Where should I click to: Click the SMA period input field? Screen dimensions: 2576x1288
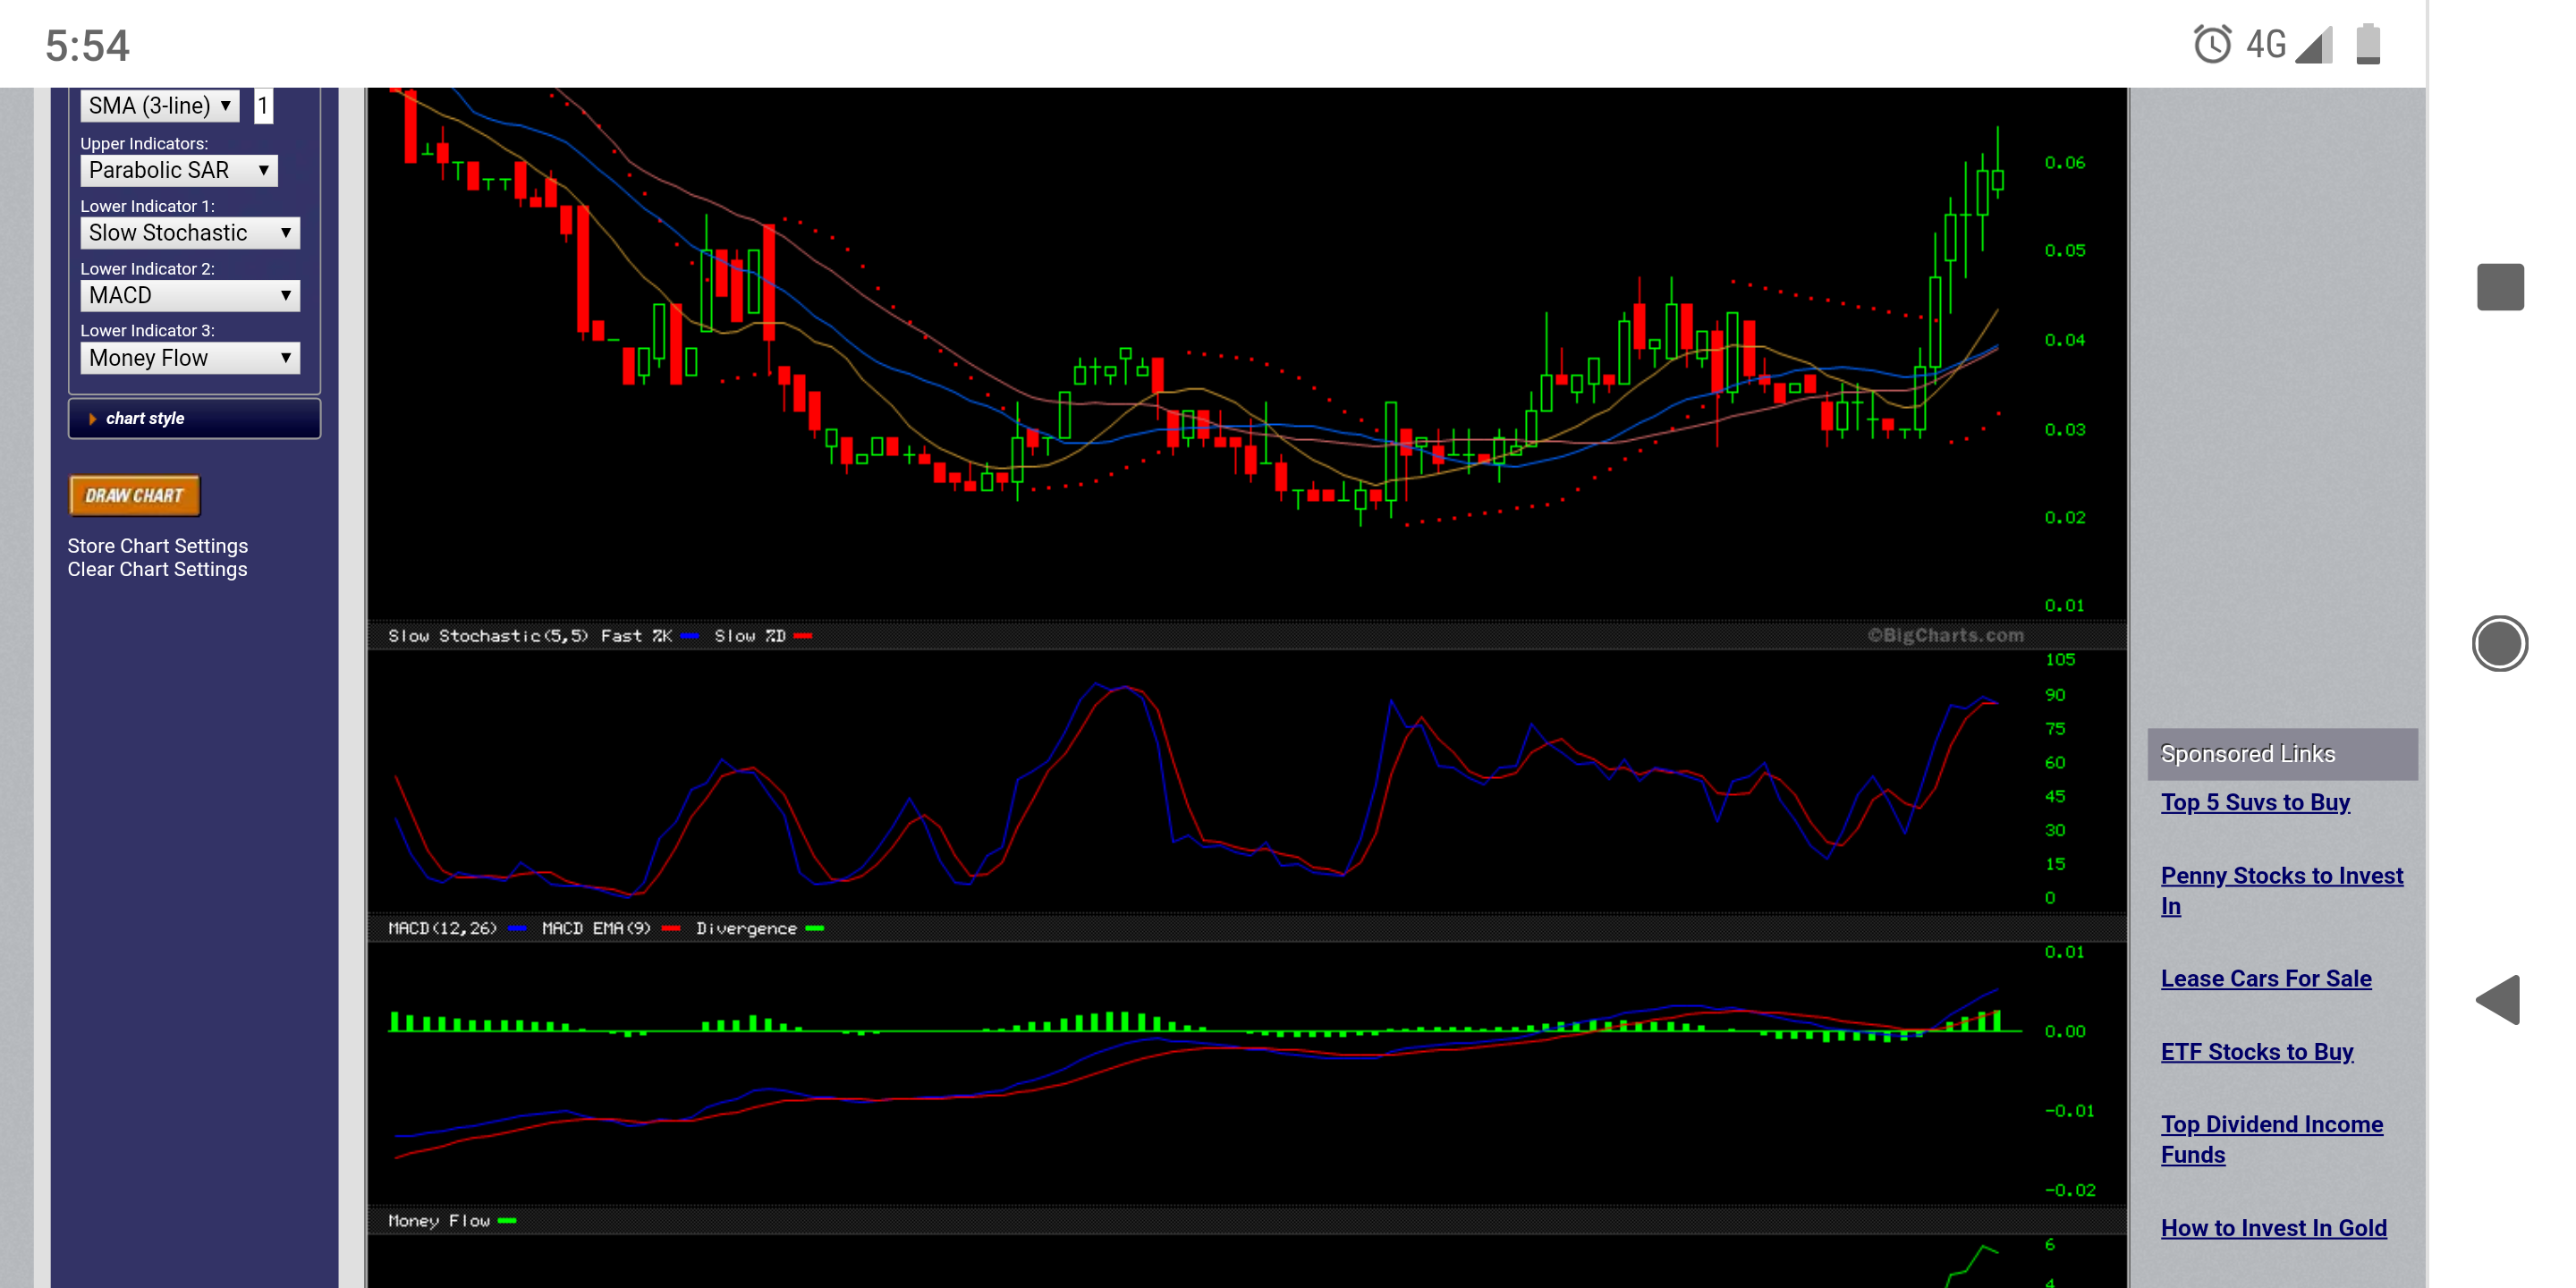pyautogui.click(x=263, y=105)
